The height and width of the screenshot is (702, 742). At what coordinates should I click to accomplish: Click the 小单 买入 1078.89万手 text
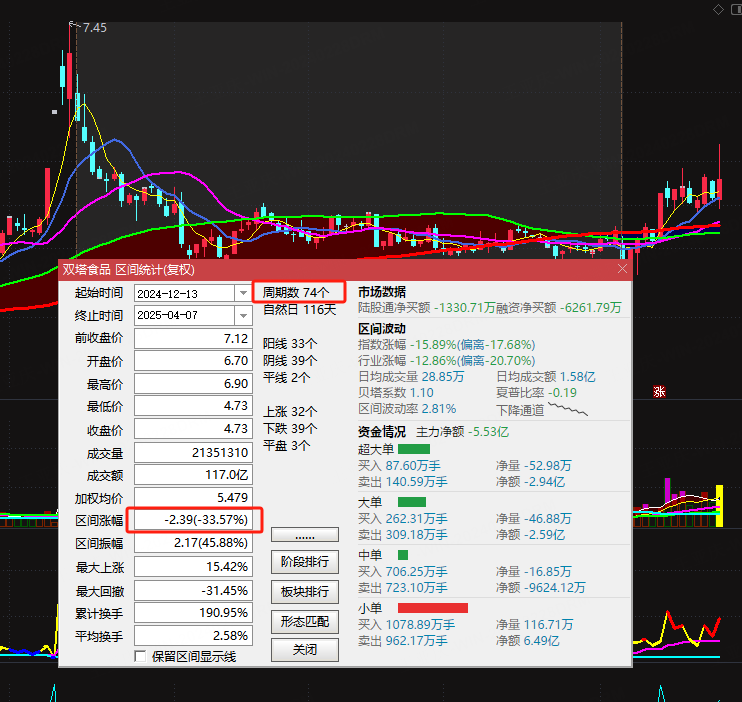point(406,625)
